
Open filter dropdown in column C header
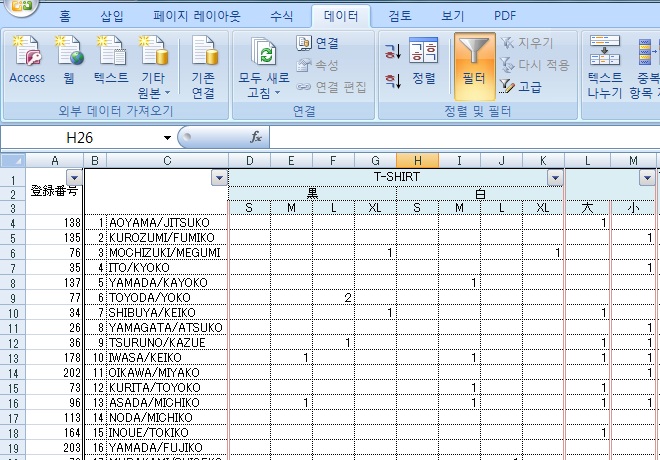tap(219, 177)
